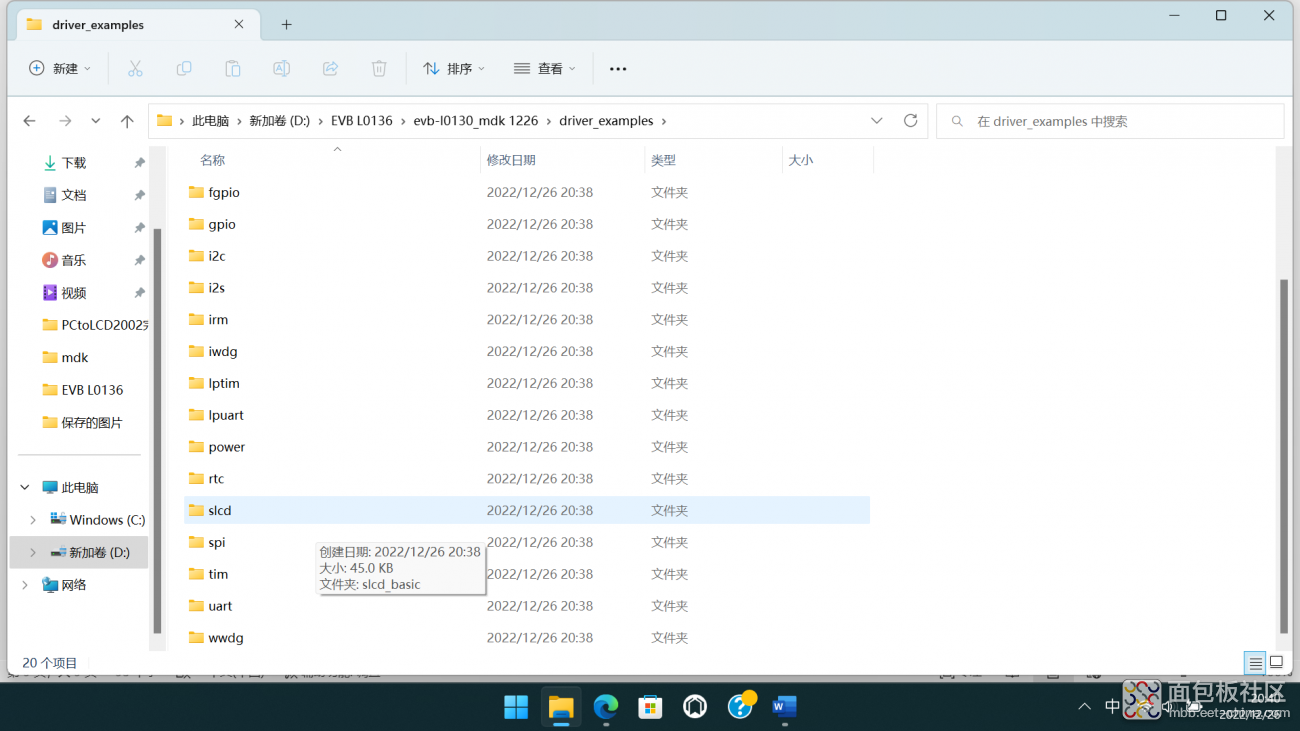Show hidden system tray icons

1085,707
